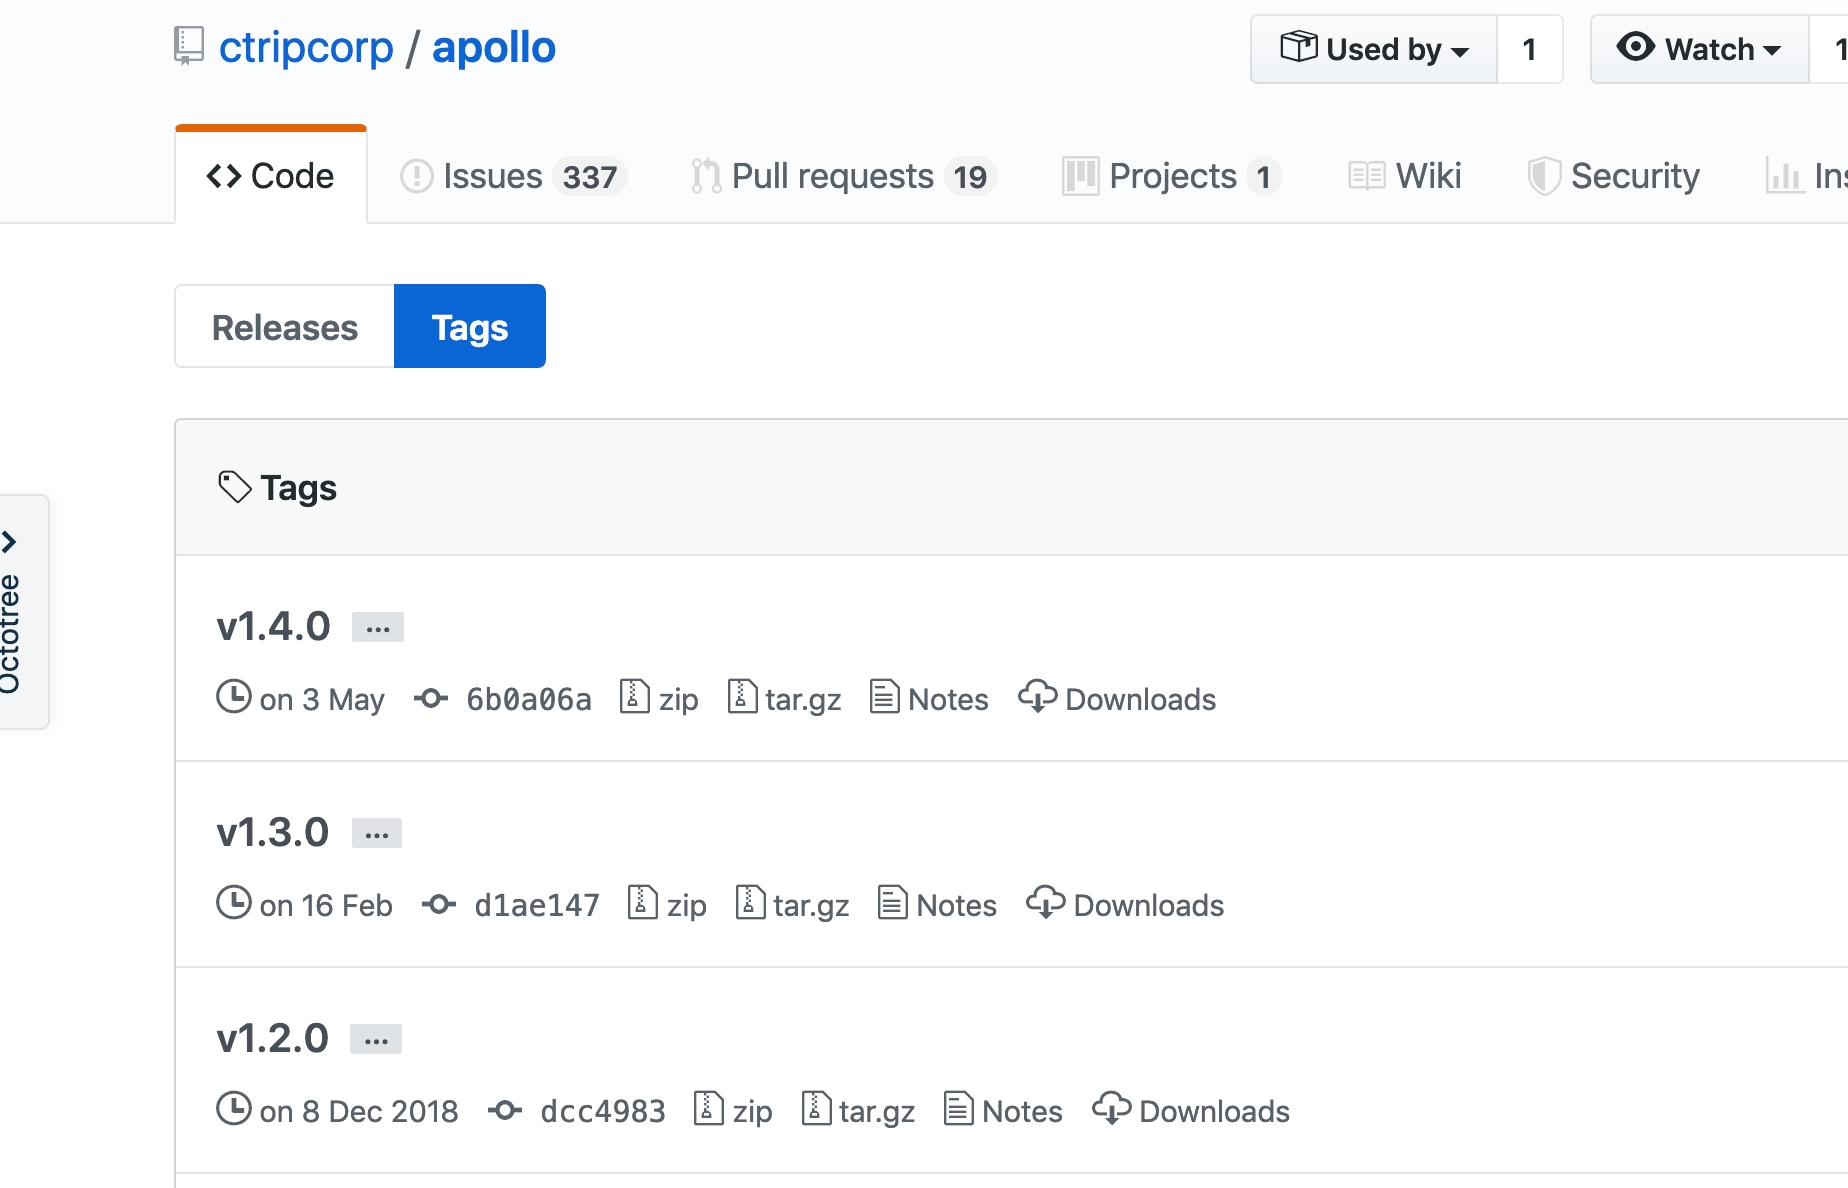Click the zip file icon for v1.2.0
Viewport: 1848px width, 1188px height.
click(x=709, y=1109)
